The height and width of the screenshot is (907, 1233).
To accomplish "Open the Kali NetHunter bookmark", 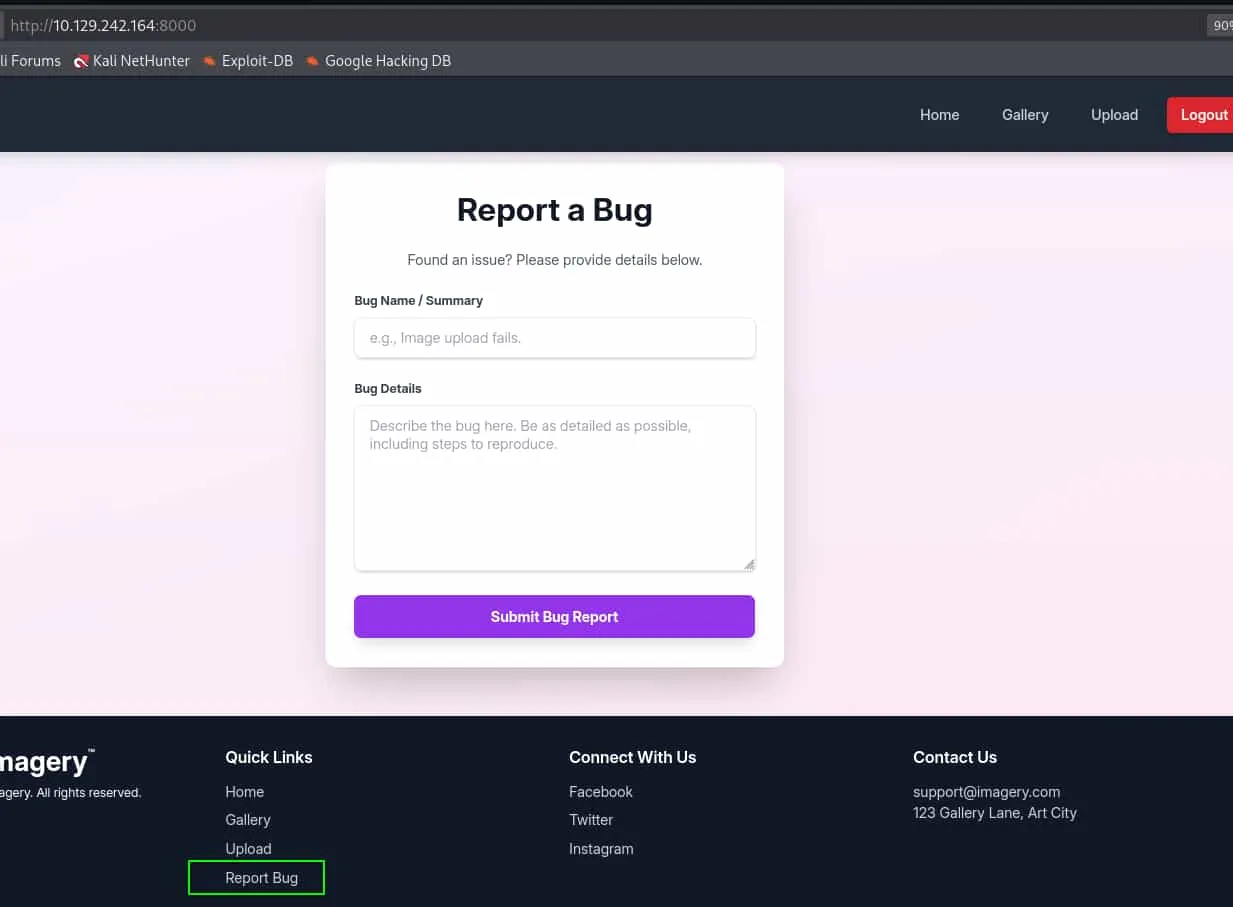I will point(131,61).
